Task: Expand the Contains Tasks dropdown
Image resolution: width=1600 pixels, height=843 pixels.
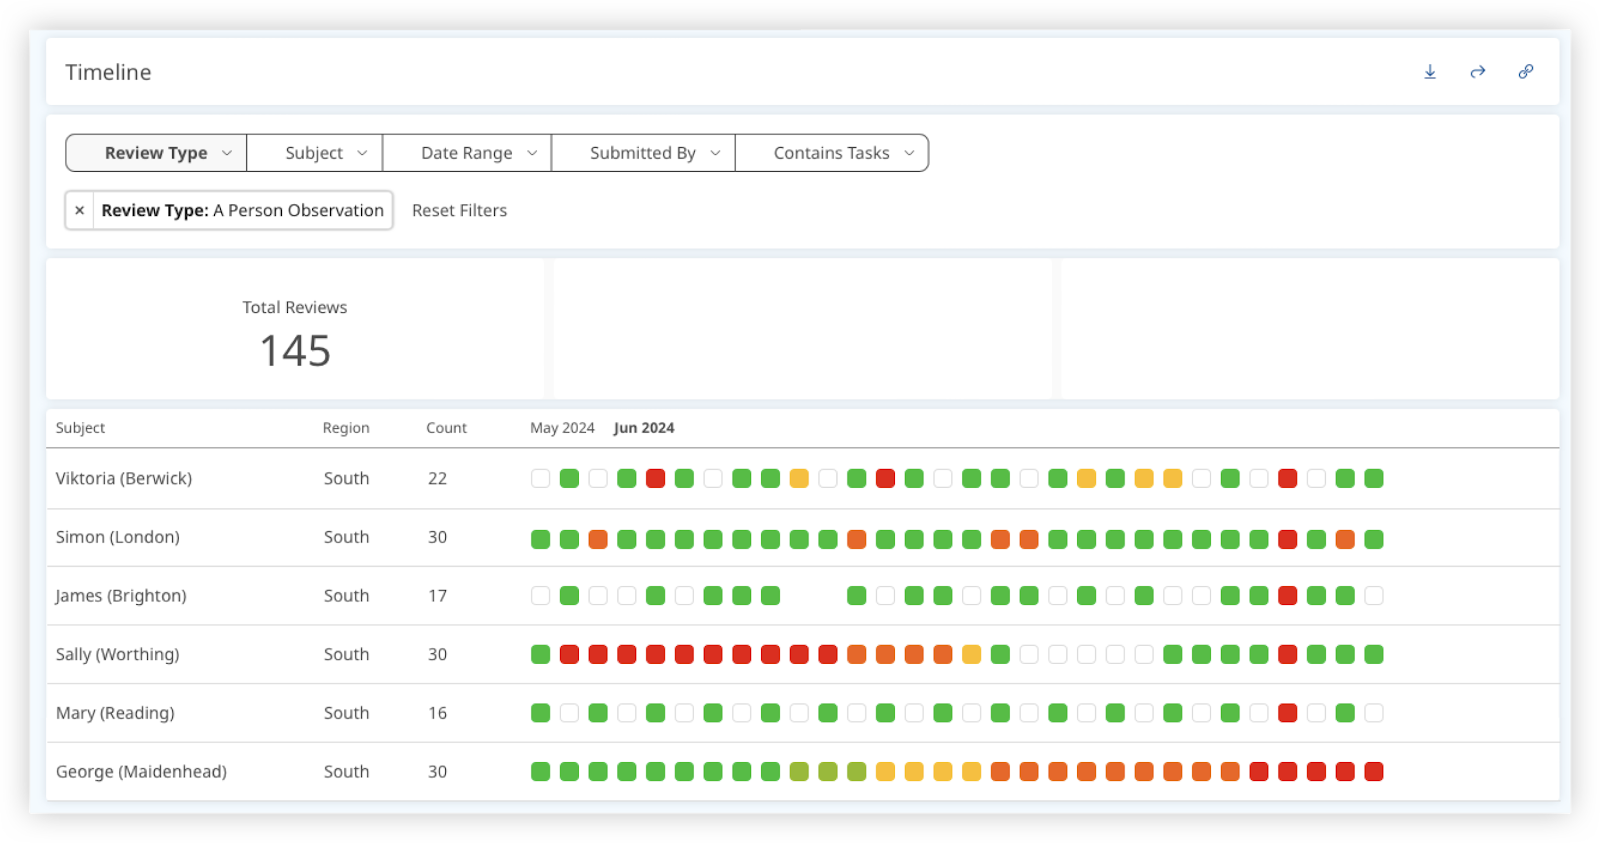Action: [832, 153]
